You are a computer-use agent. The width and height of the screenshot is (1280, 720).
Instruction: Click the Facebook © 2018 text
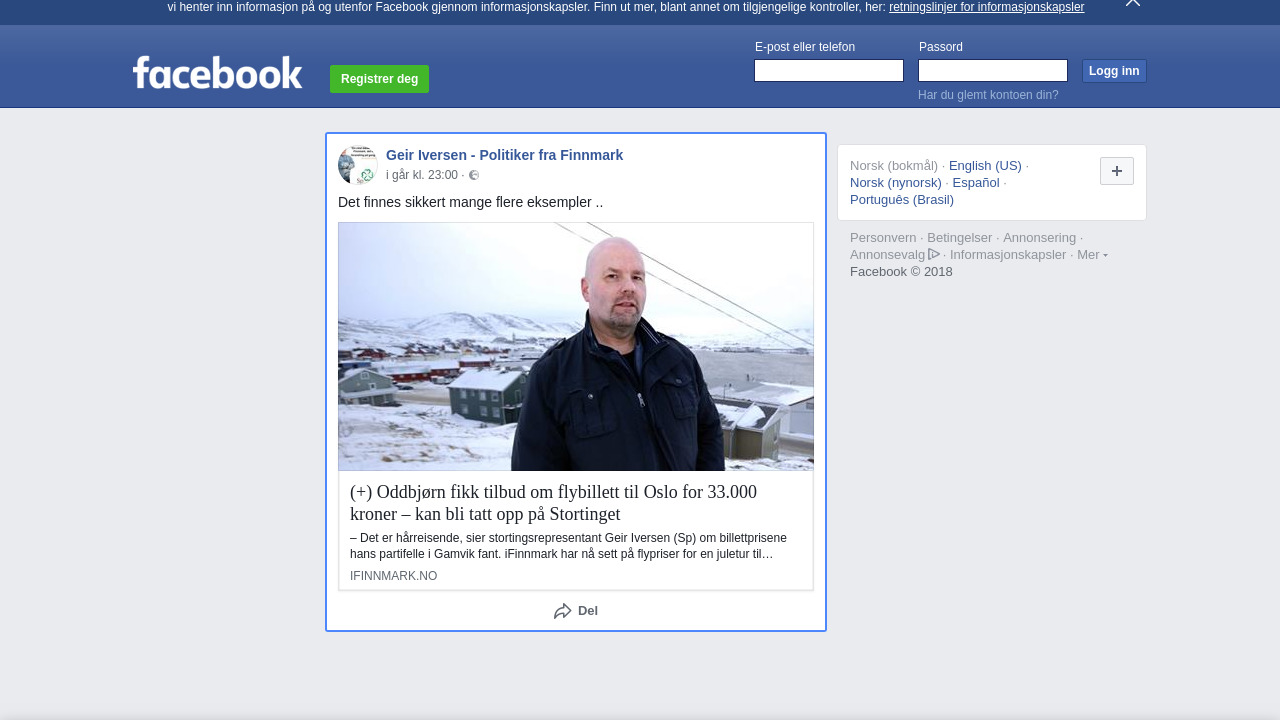point(901,272)
